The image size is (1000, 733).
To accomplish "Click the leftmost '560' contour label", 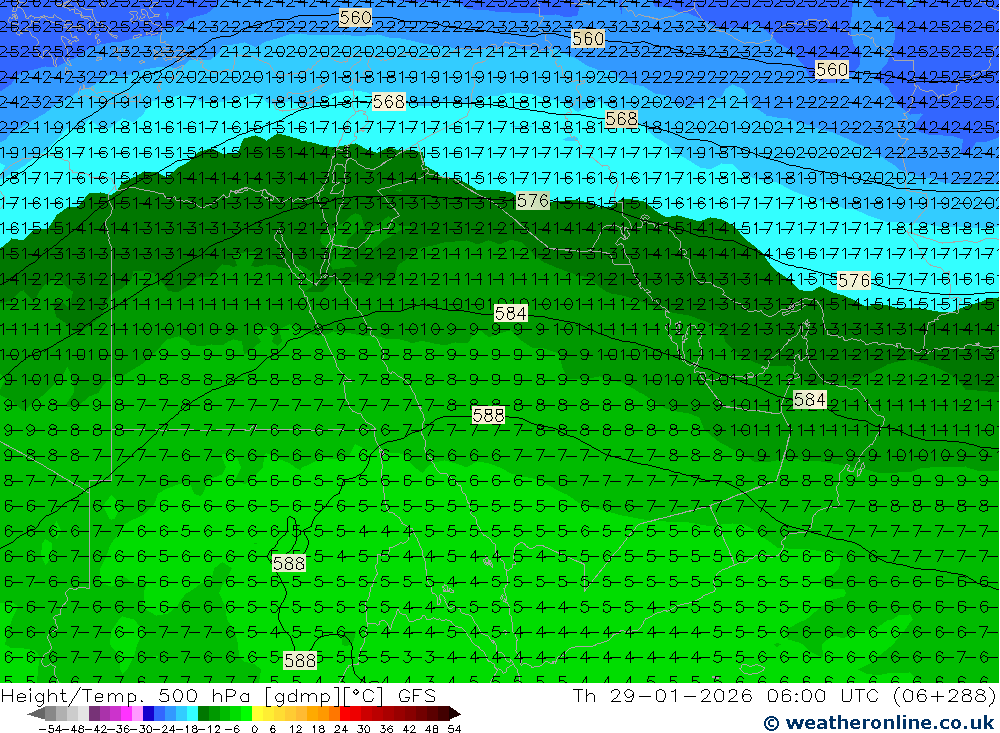I will pos(355,17).
